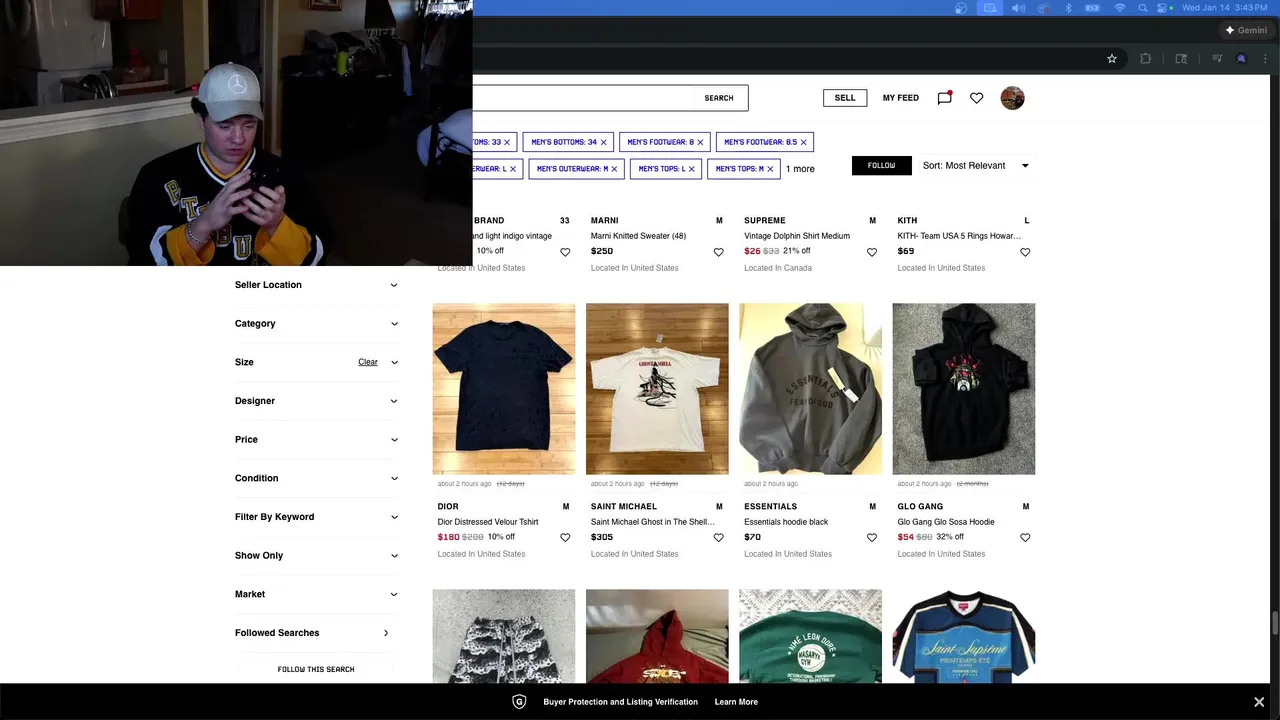Image resolution: width=1280 pixels, height=720 pixels.
Task: Remove Men's Footwear: 8 filter
Action: (x=700, y=142)
